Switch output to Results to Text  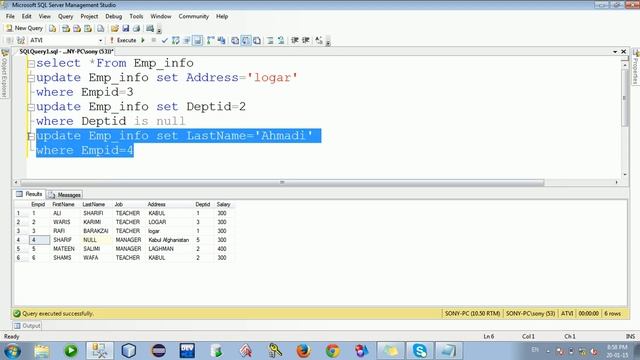[x=235, y=40]
